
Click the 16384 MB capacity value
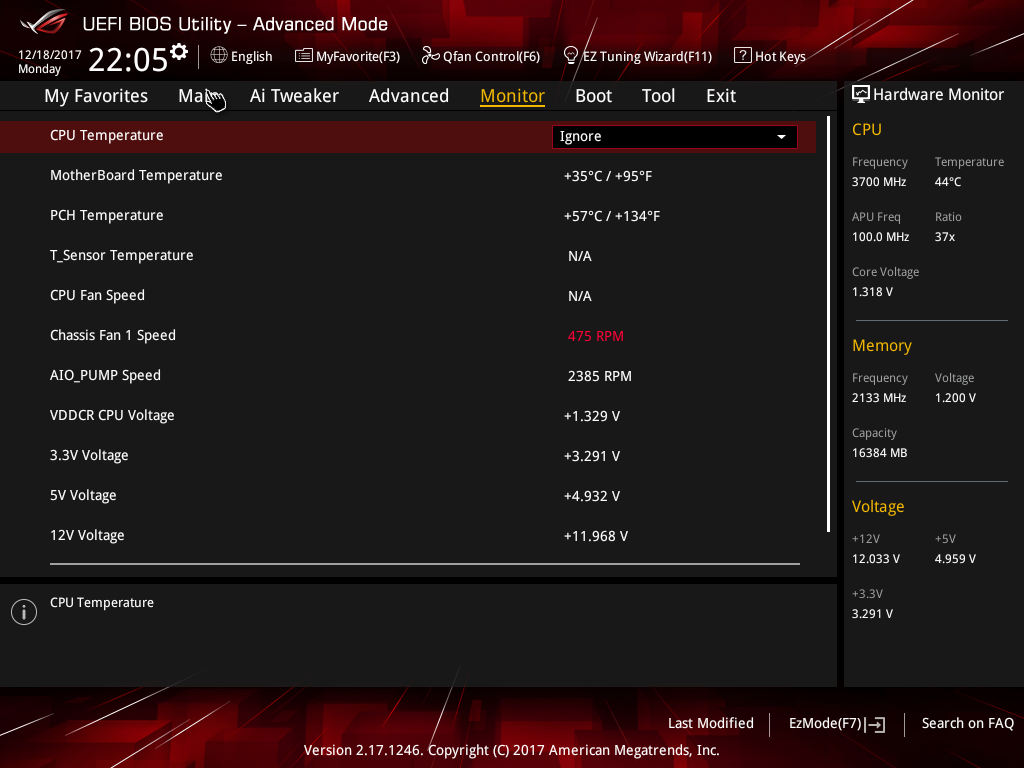(880, 453)
